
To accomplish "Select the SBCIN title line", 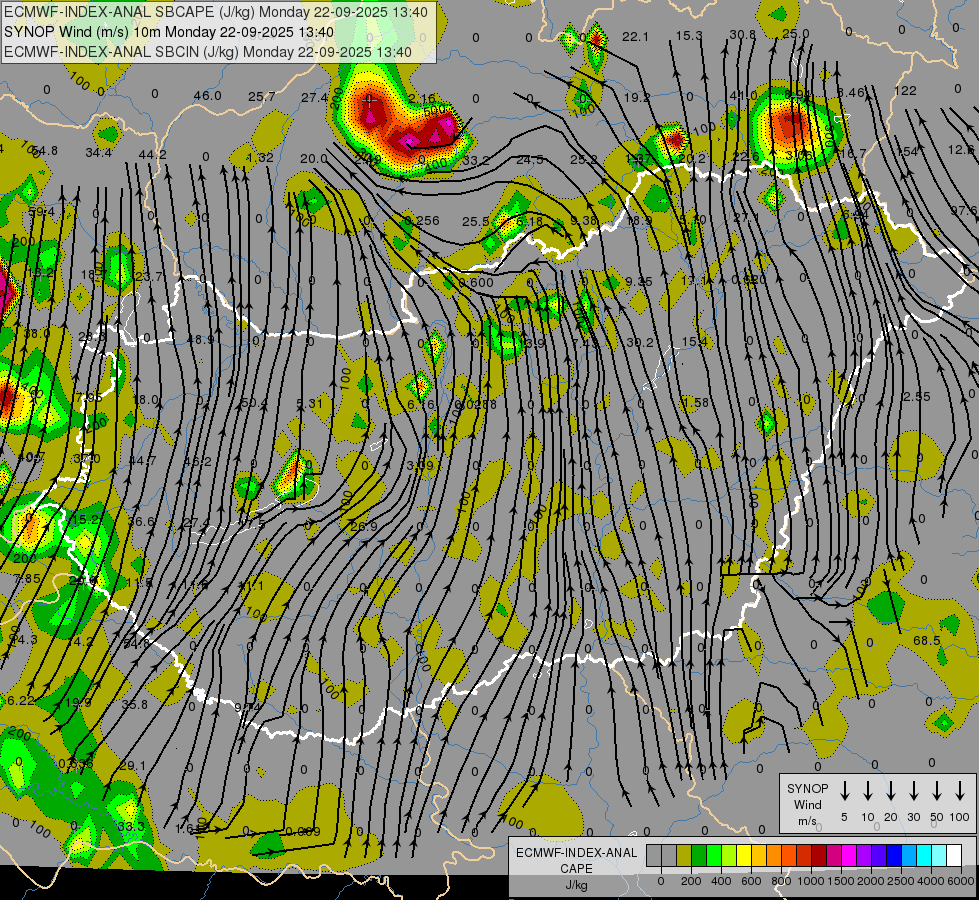I will coord(208,52).
